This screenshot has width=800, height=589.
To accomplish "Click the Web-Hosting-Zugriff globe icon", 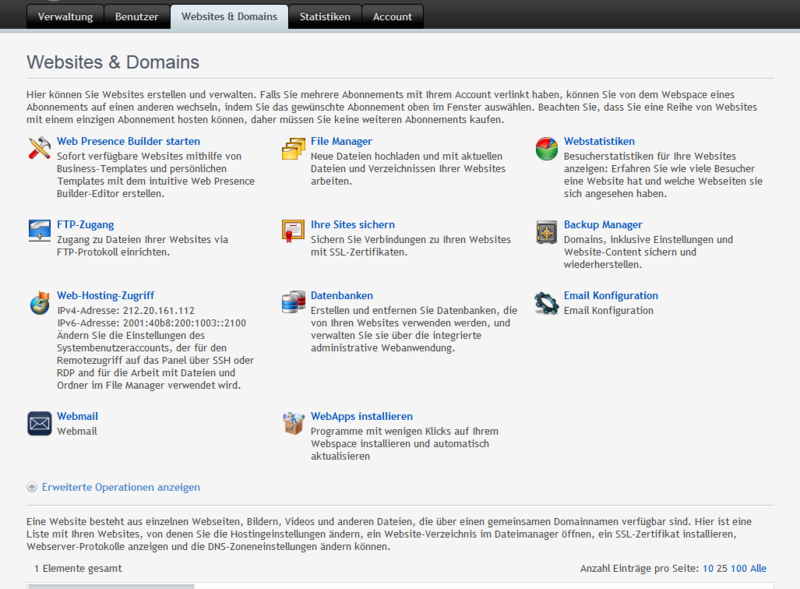I will pos(39,303).
